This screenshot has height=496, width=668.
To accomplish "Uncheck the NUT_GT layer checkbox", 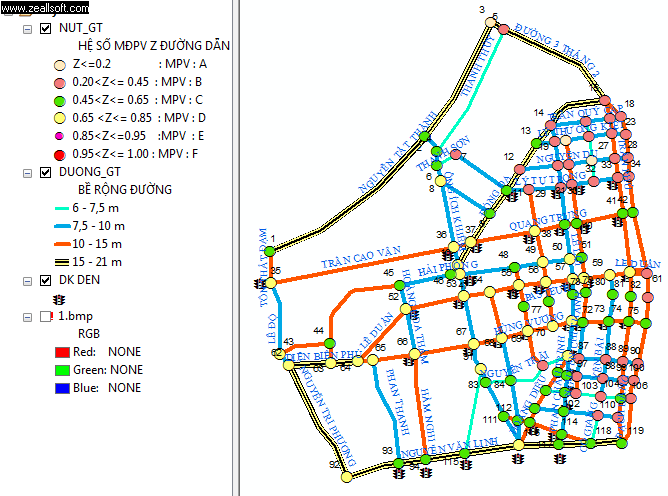I will [x=46, y=29].
